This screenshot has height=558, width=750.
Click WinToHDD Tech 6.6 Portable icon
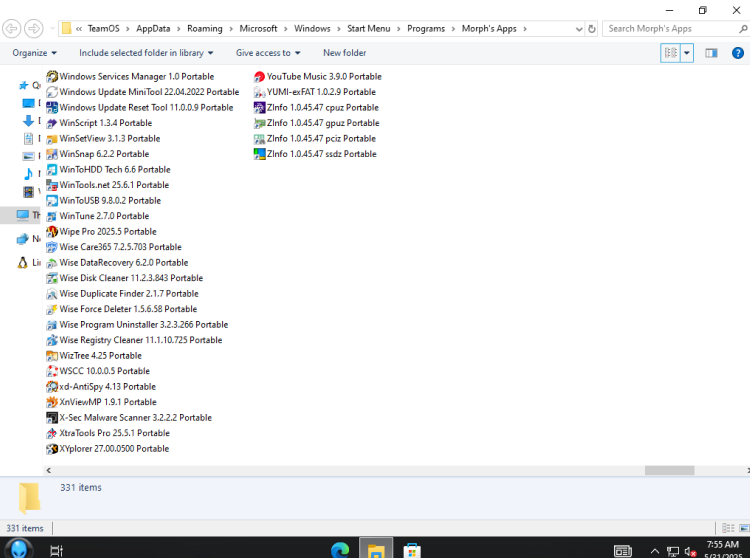(52, 169)
